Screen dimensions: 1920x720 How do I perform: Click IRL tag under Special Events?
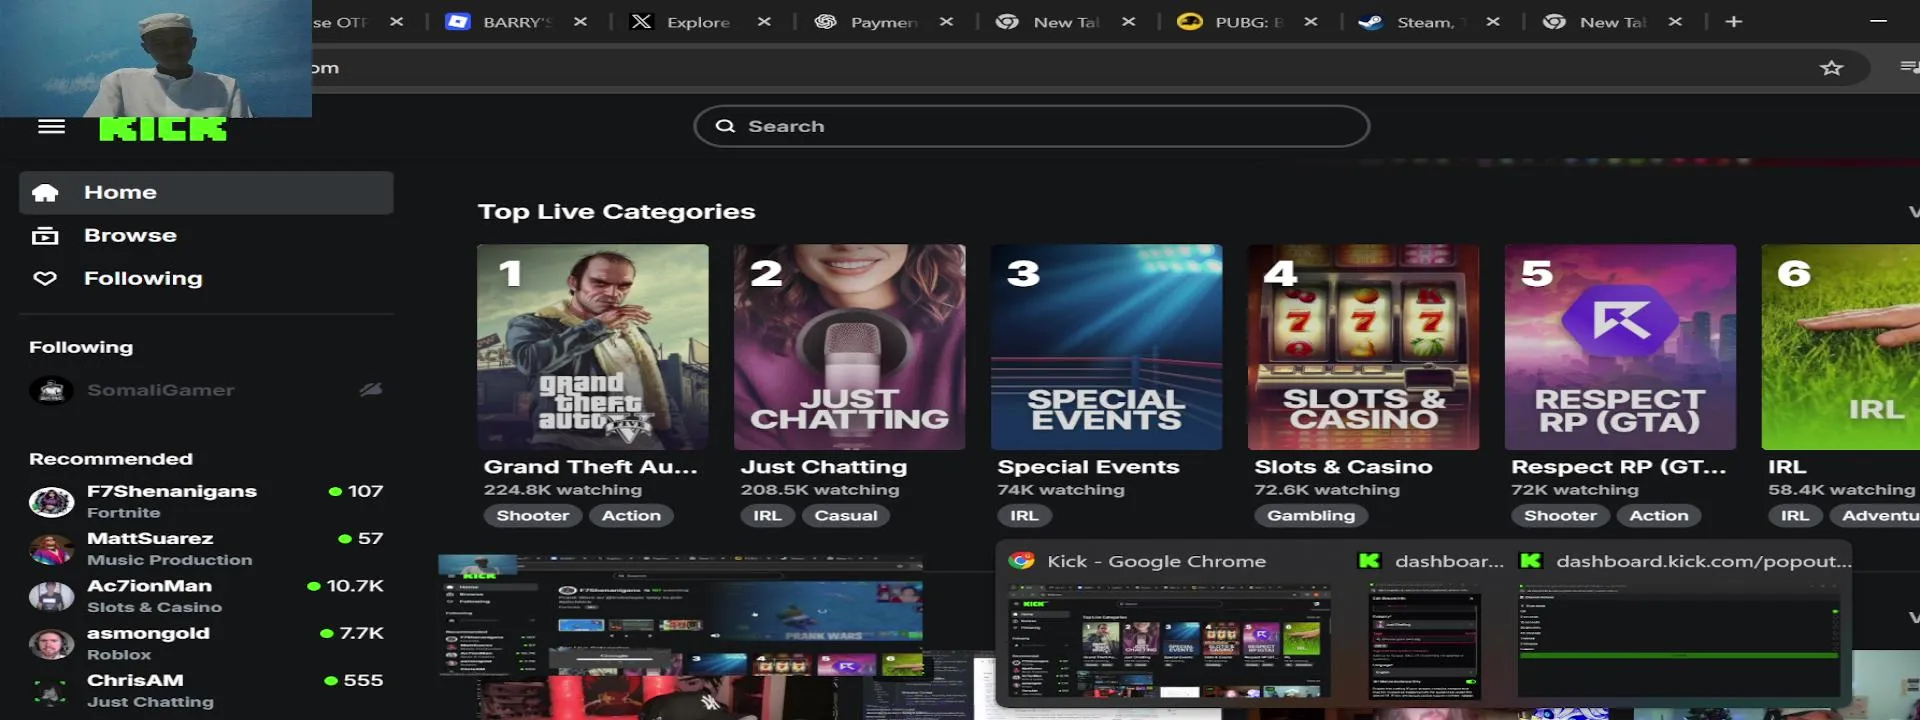[1024, 516]
